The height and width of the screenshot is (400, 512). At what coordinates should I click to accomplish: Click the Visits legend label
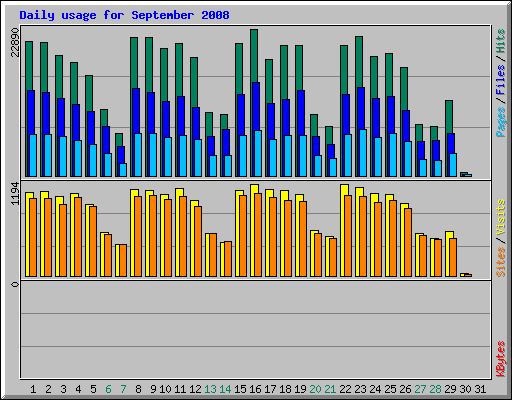(x=501, y=217)
